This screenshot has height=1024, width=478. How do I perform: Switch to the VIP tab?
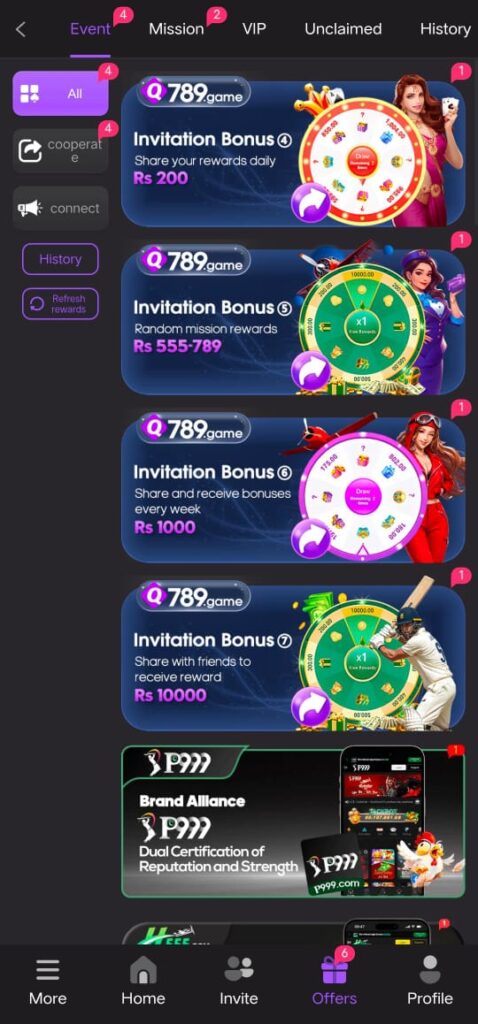254,29
